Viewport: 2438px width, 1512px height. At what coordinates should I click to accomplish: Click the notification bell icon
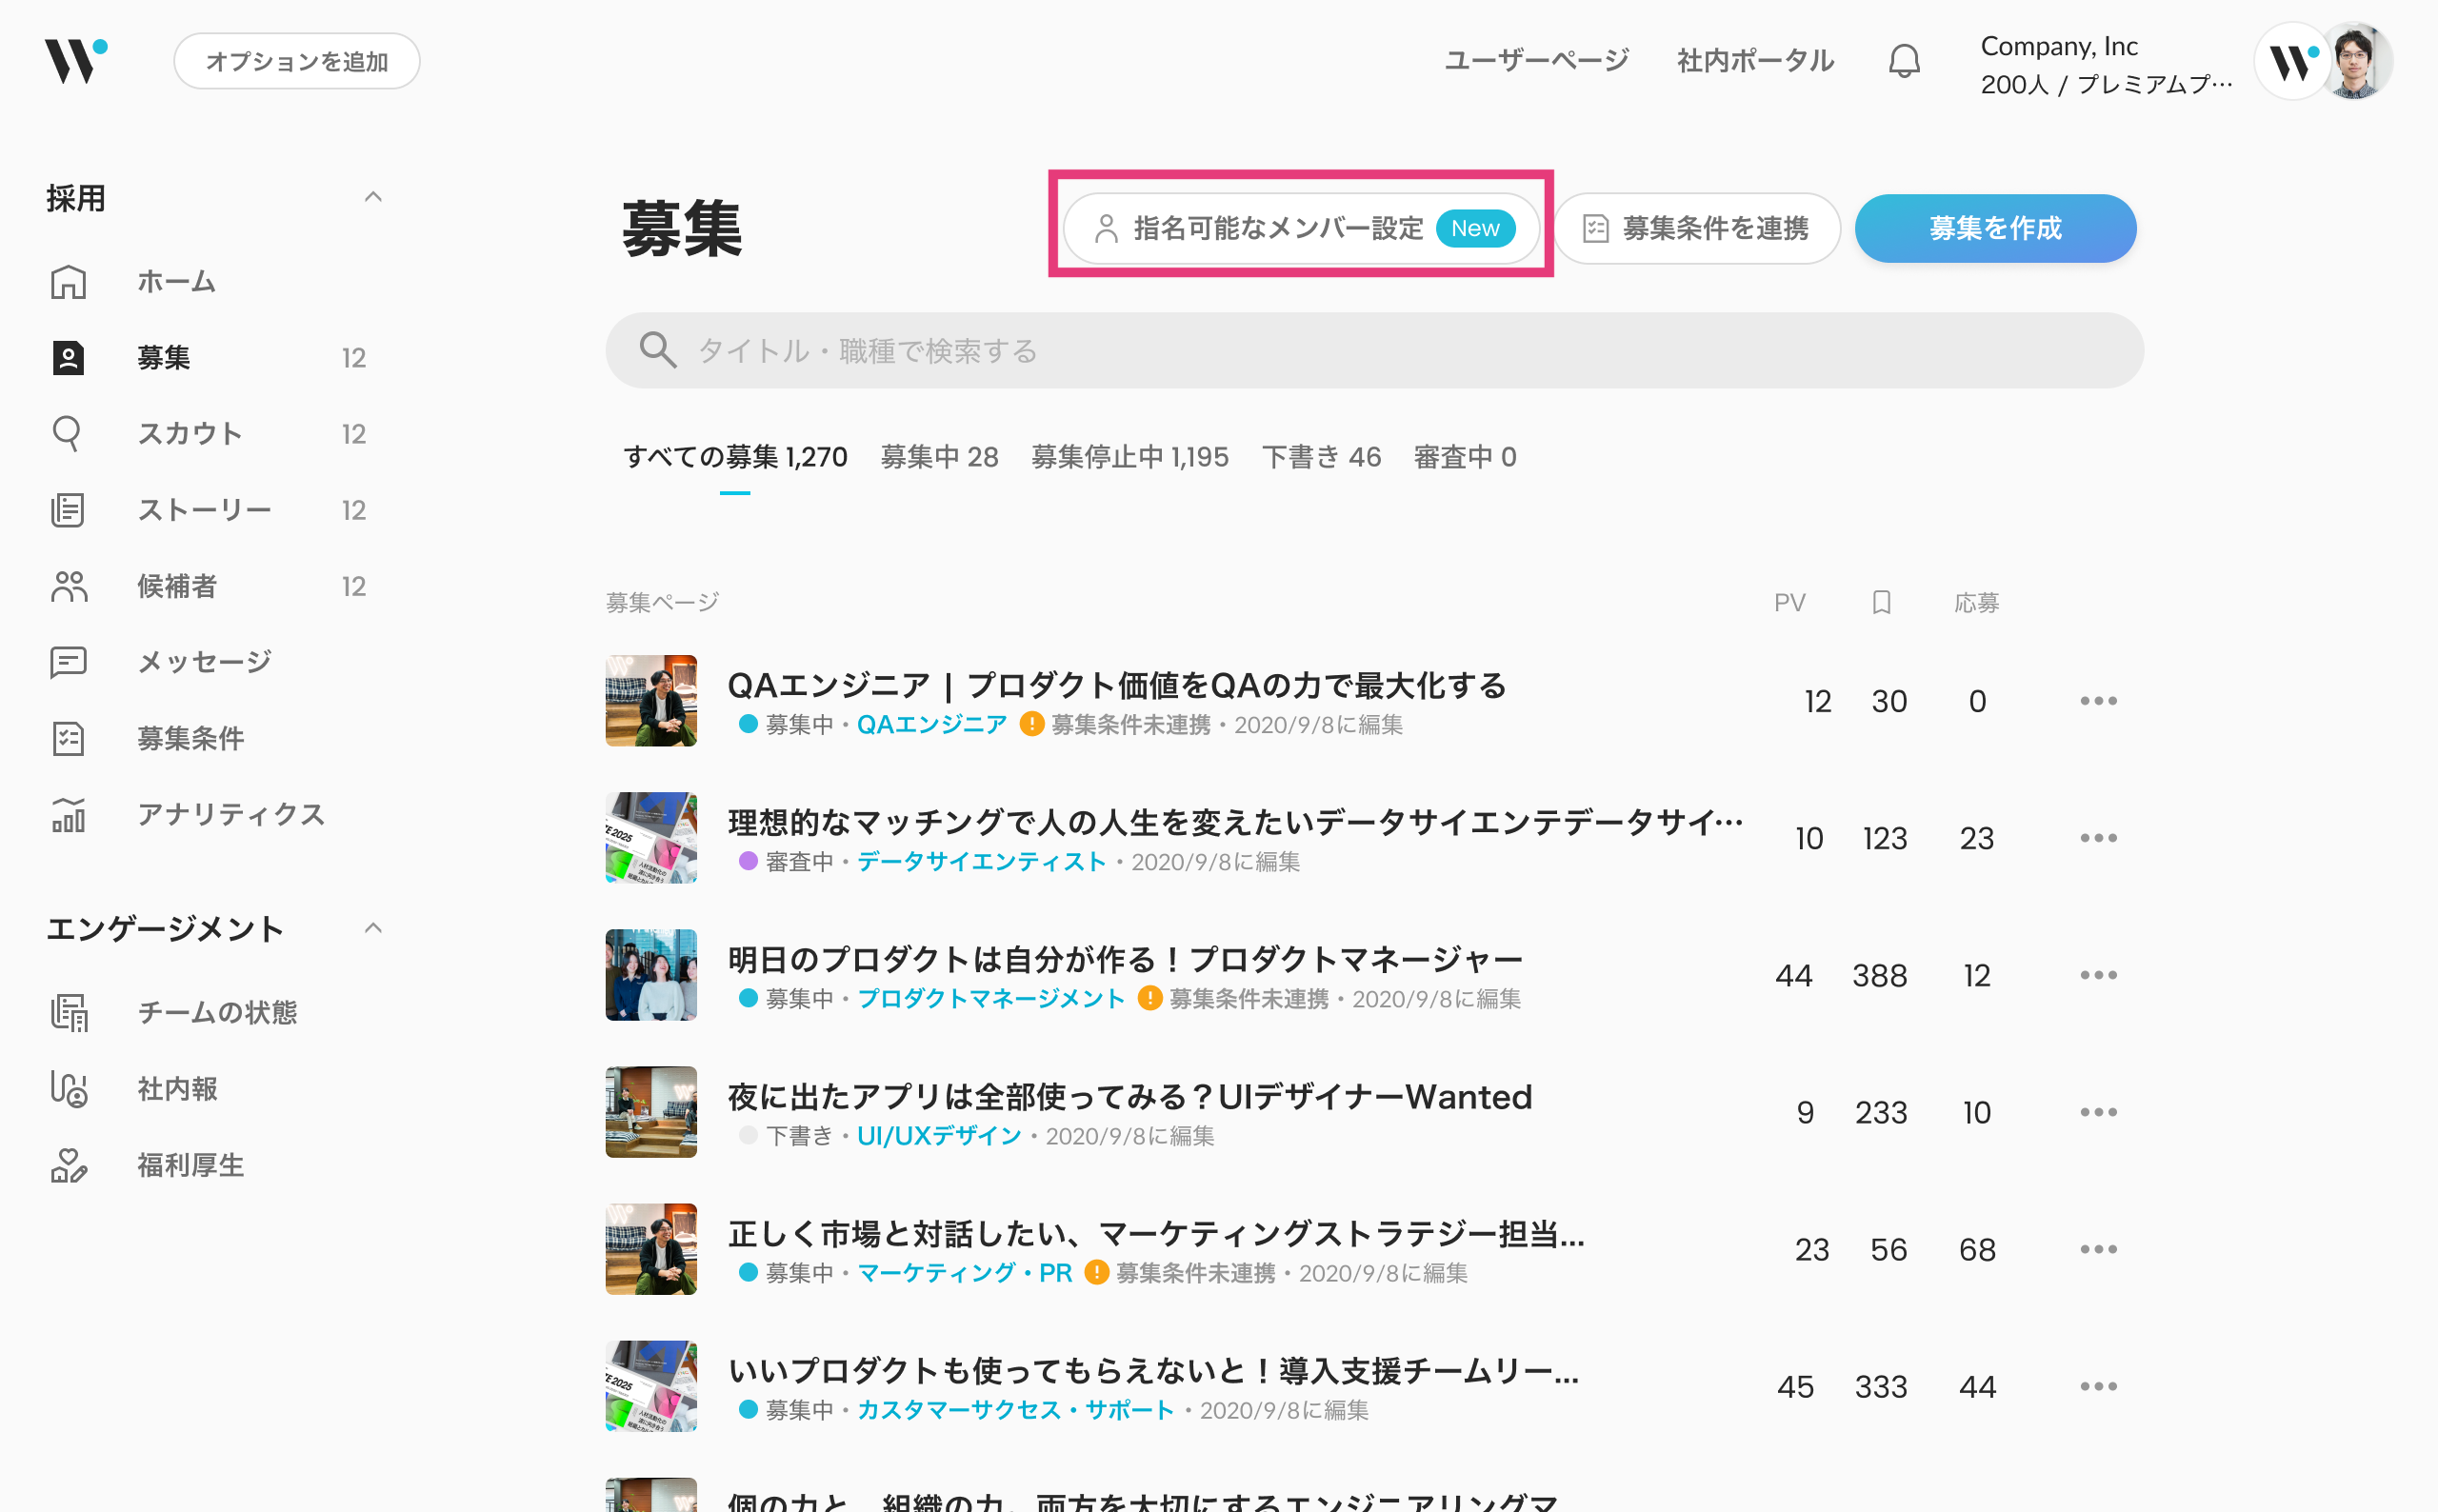[x=1903, y=62]
